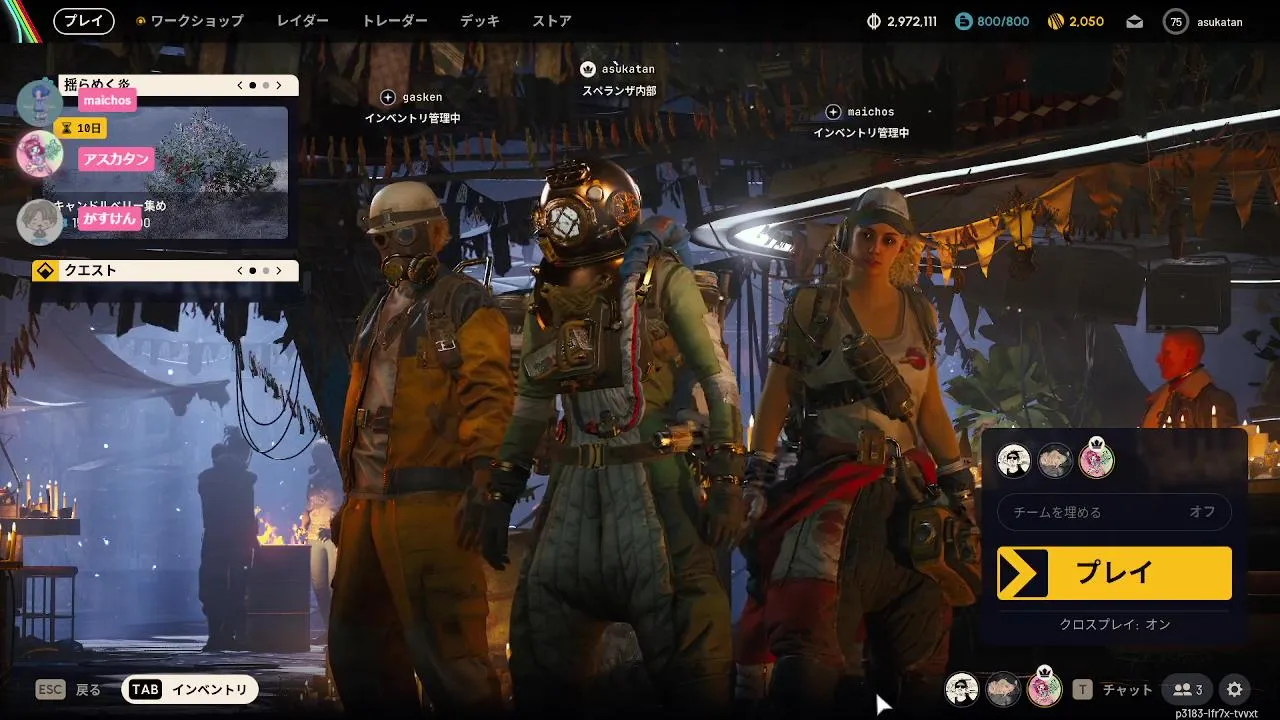Toggle チームを埋める squad fill option
The width and height of the screenshot is (1280, 720).
[x=1114, y=512]
